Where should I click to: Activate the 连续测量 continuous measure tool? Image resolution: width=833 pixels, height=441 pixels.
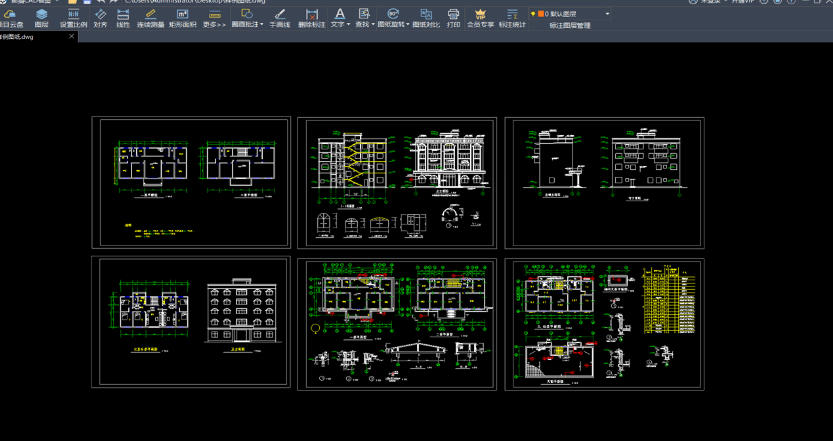tap(150, 17)
